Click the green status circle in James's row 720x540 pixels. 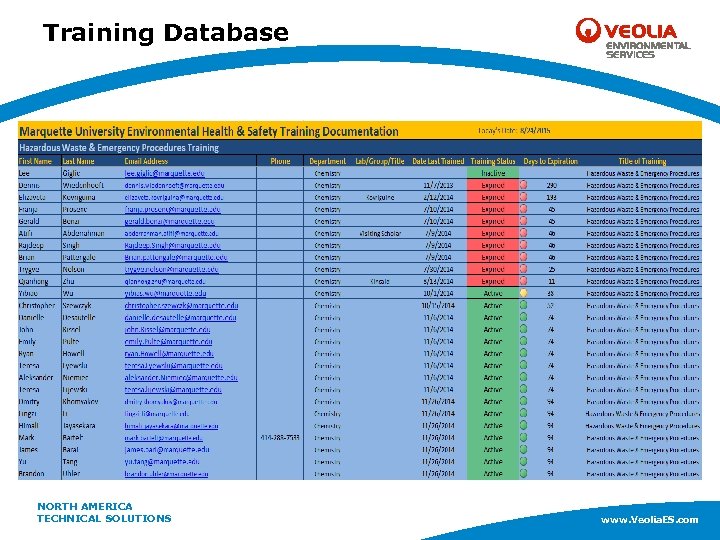pos(523,449)
